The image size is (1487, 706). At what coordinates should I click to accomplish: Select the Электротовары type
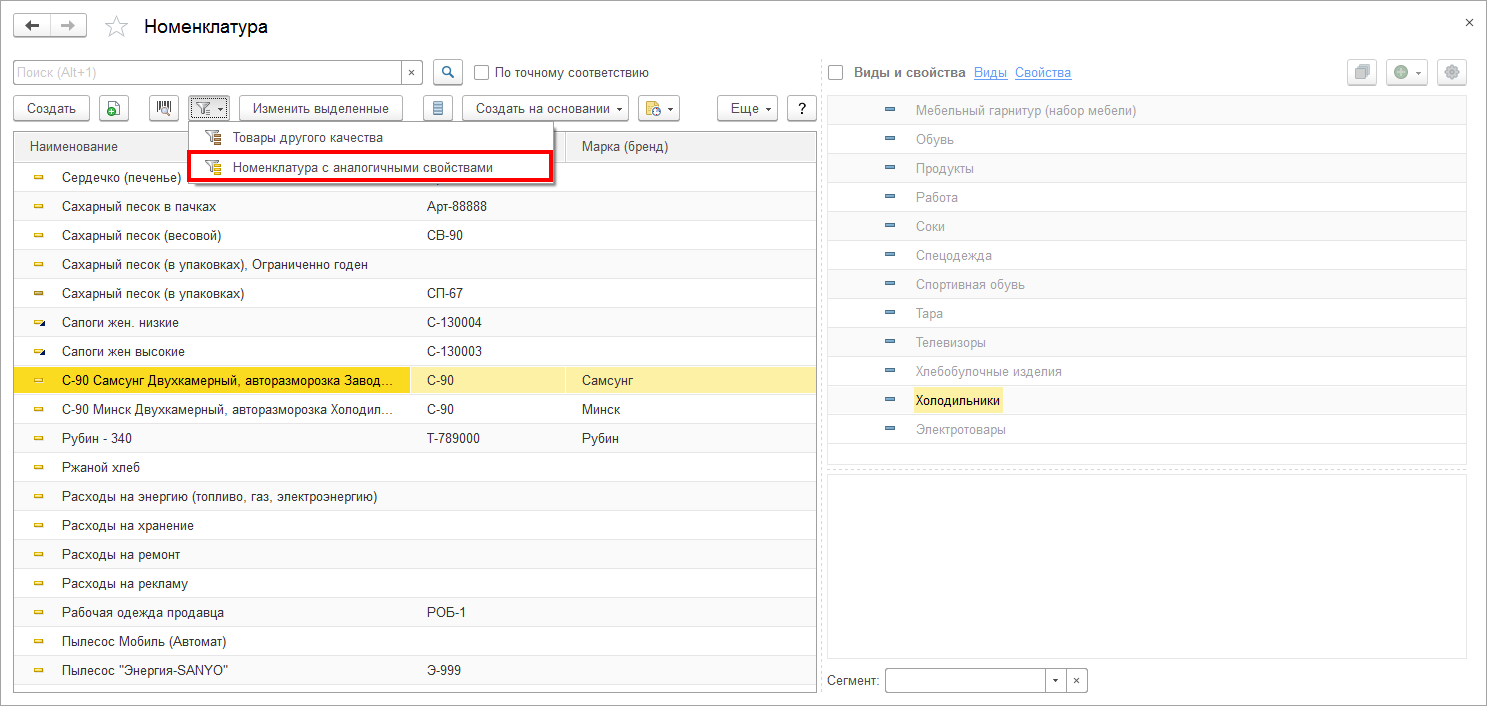(x=961, y=429)
